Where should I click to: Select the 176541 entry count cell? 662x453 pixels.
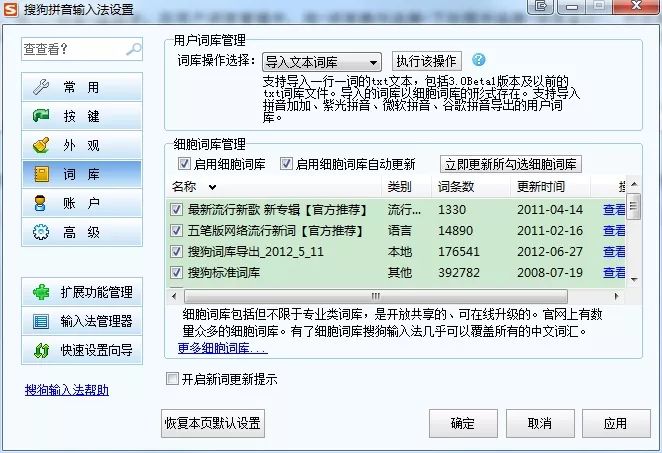(x=459, y=252)
